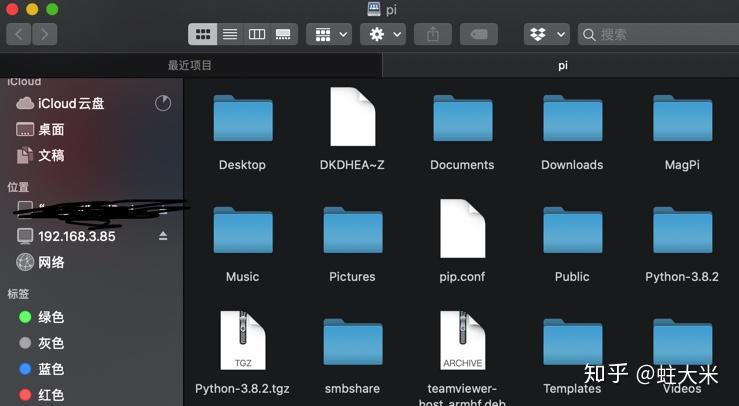This screenshot has height=406, width=739.
Task: Select the Python-3.8.2 folder icon
Action: (682, 230)
